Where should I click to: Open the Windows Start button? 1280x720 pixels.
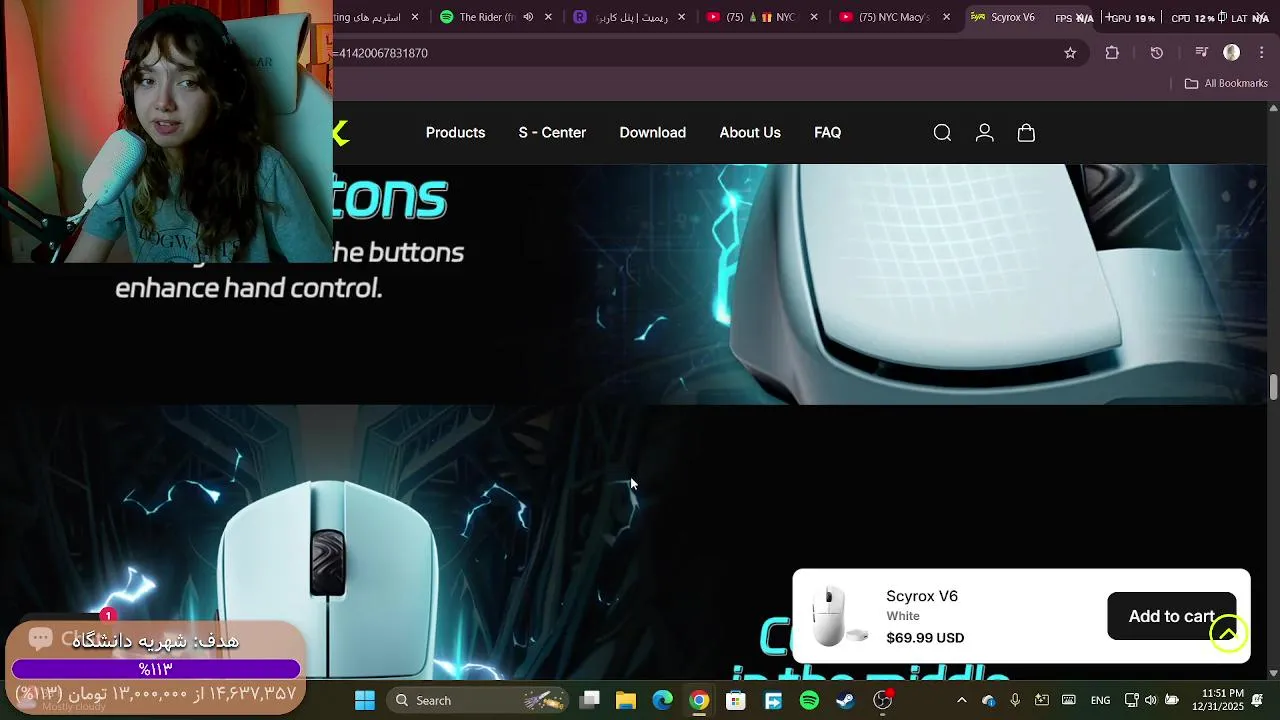coord(365,700)
